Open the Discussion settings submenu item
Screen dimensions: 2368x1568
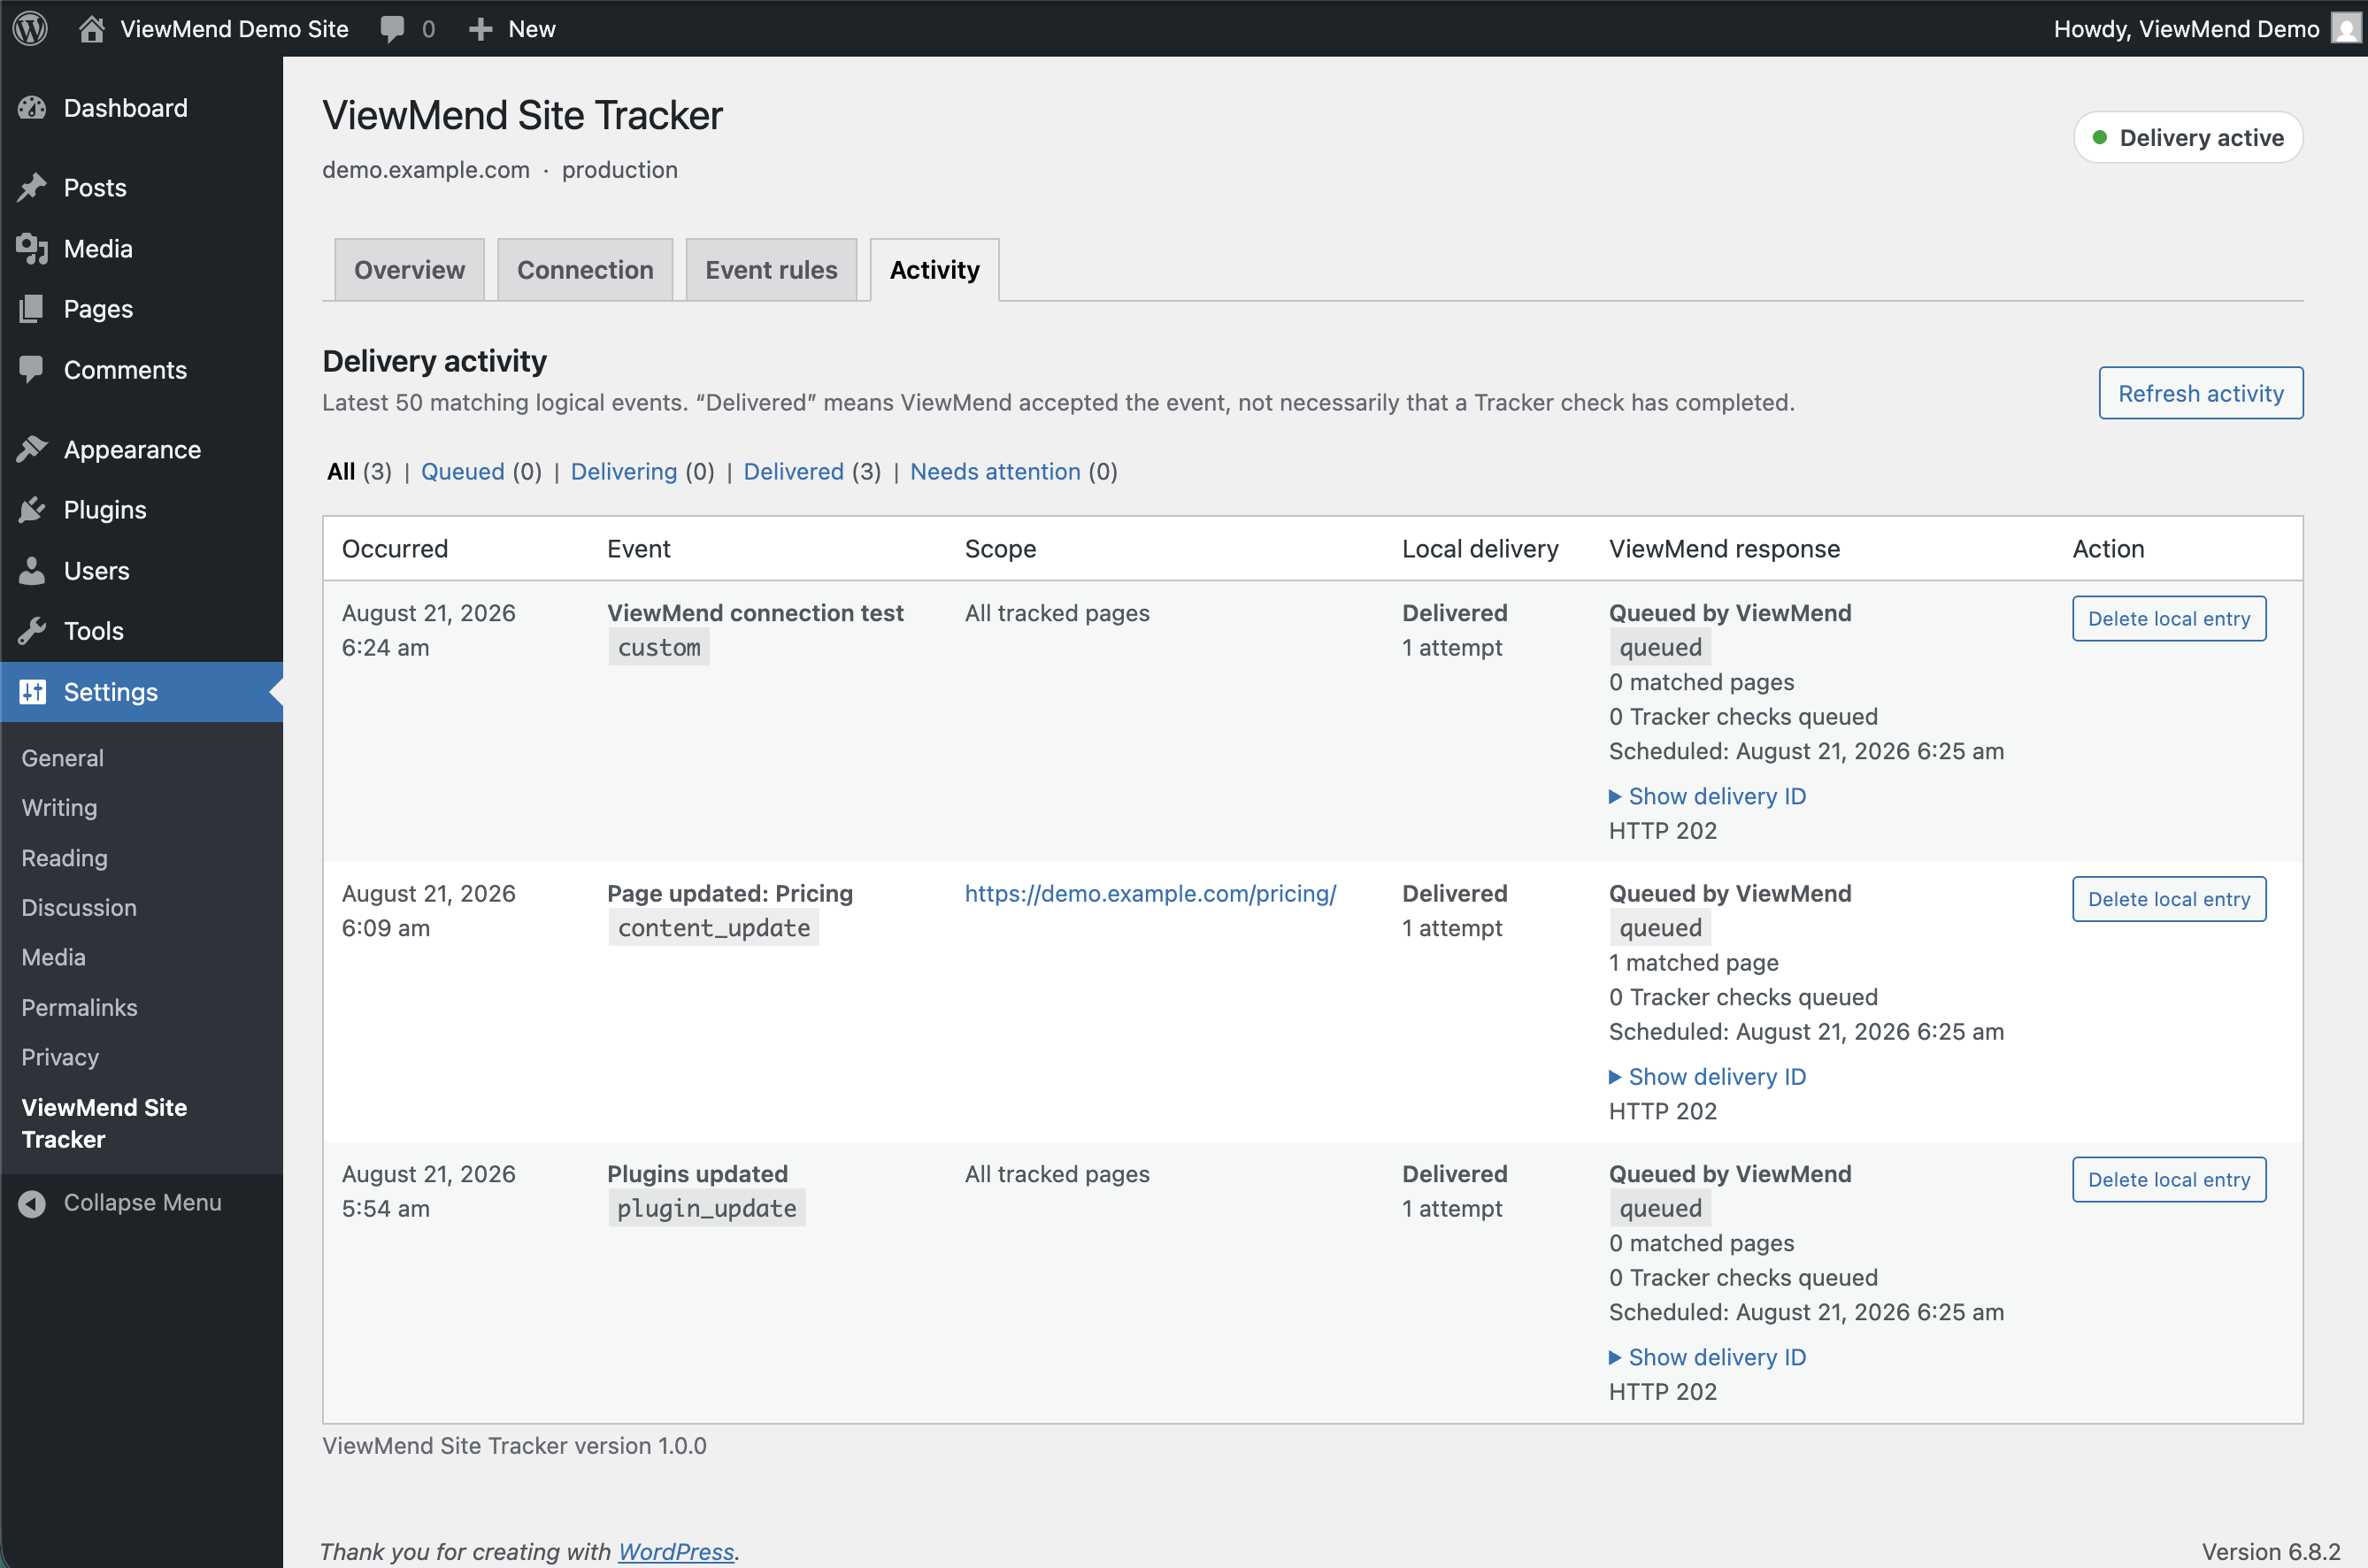[79, 908]
